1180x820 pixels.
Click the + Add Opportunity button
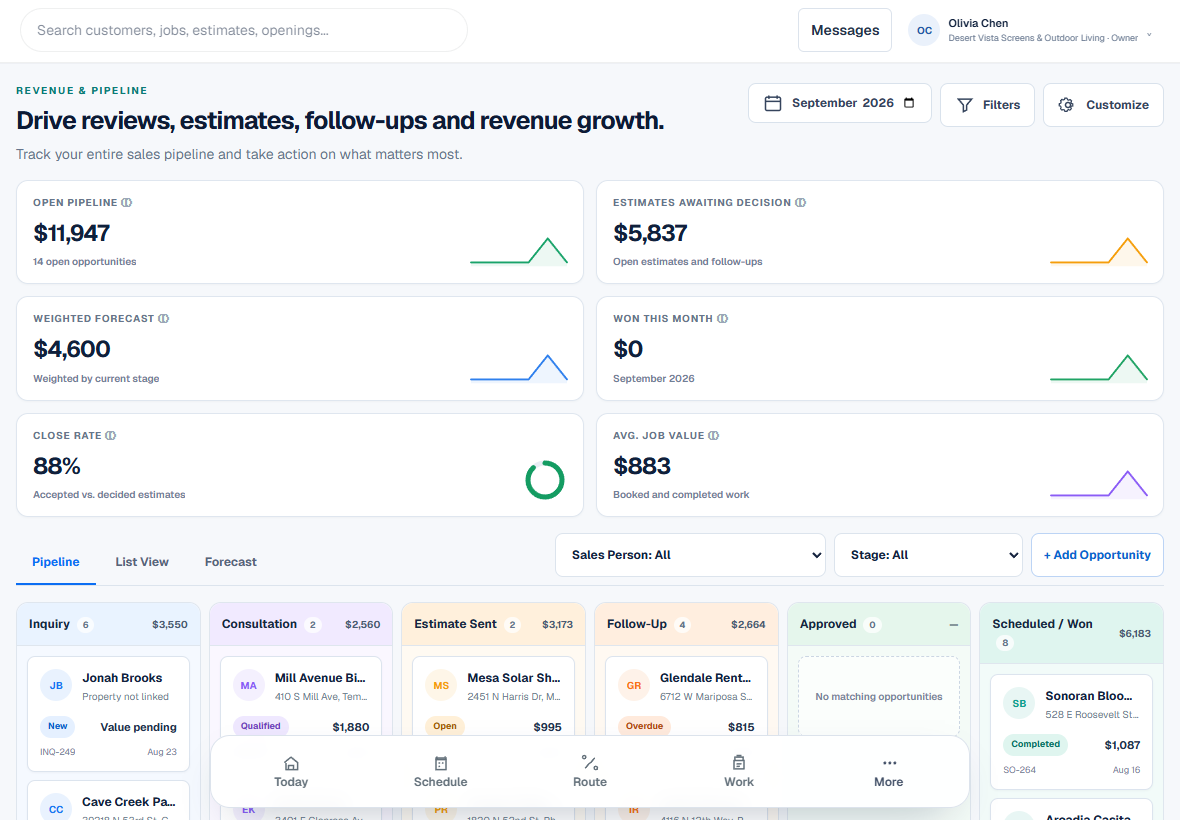[x=1097, y=555]
